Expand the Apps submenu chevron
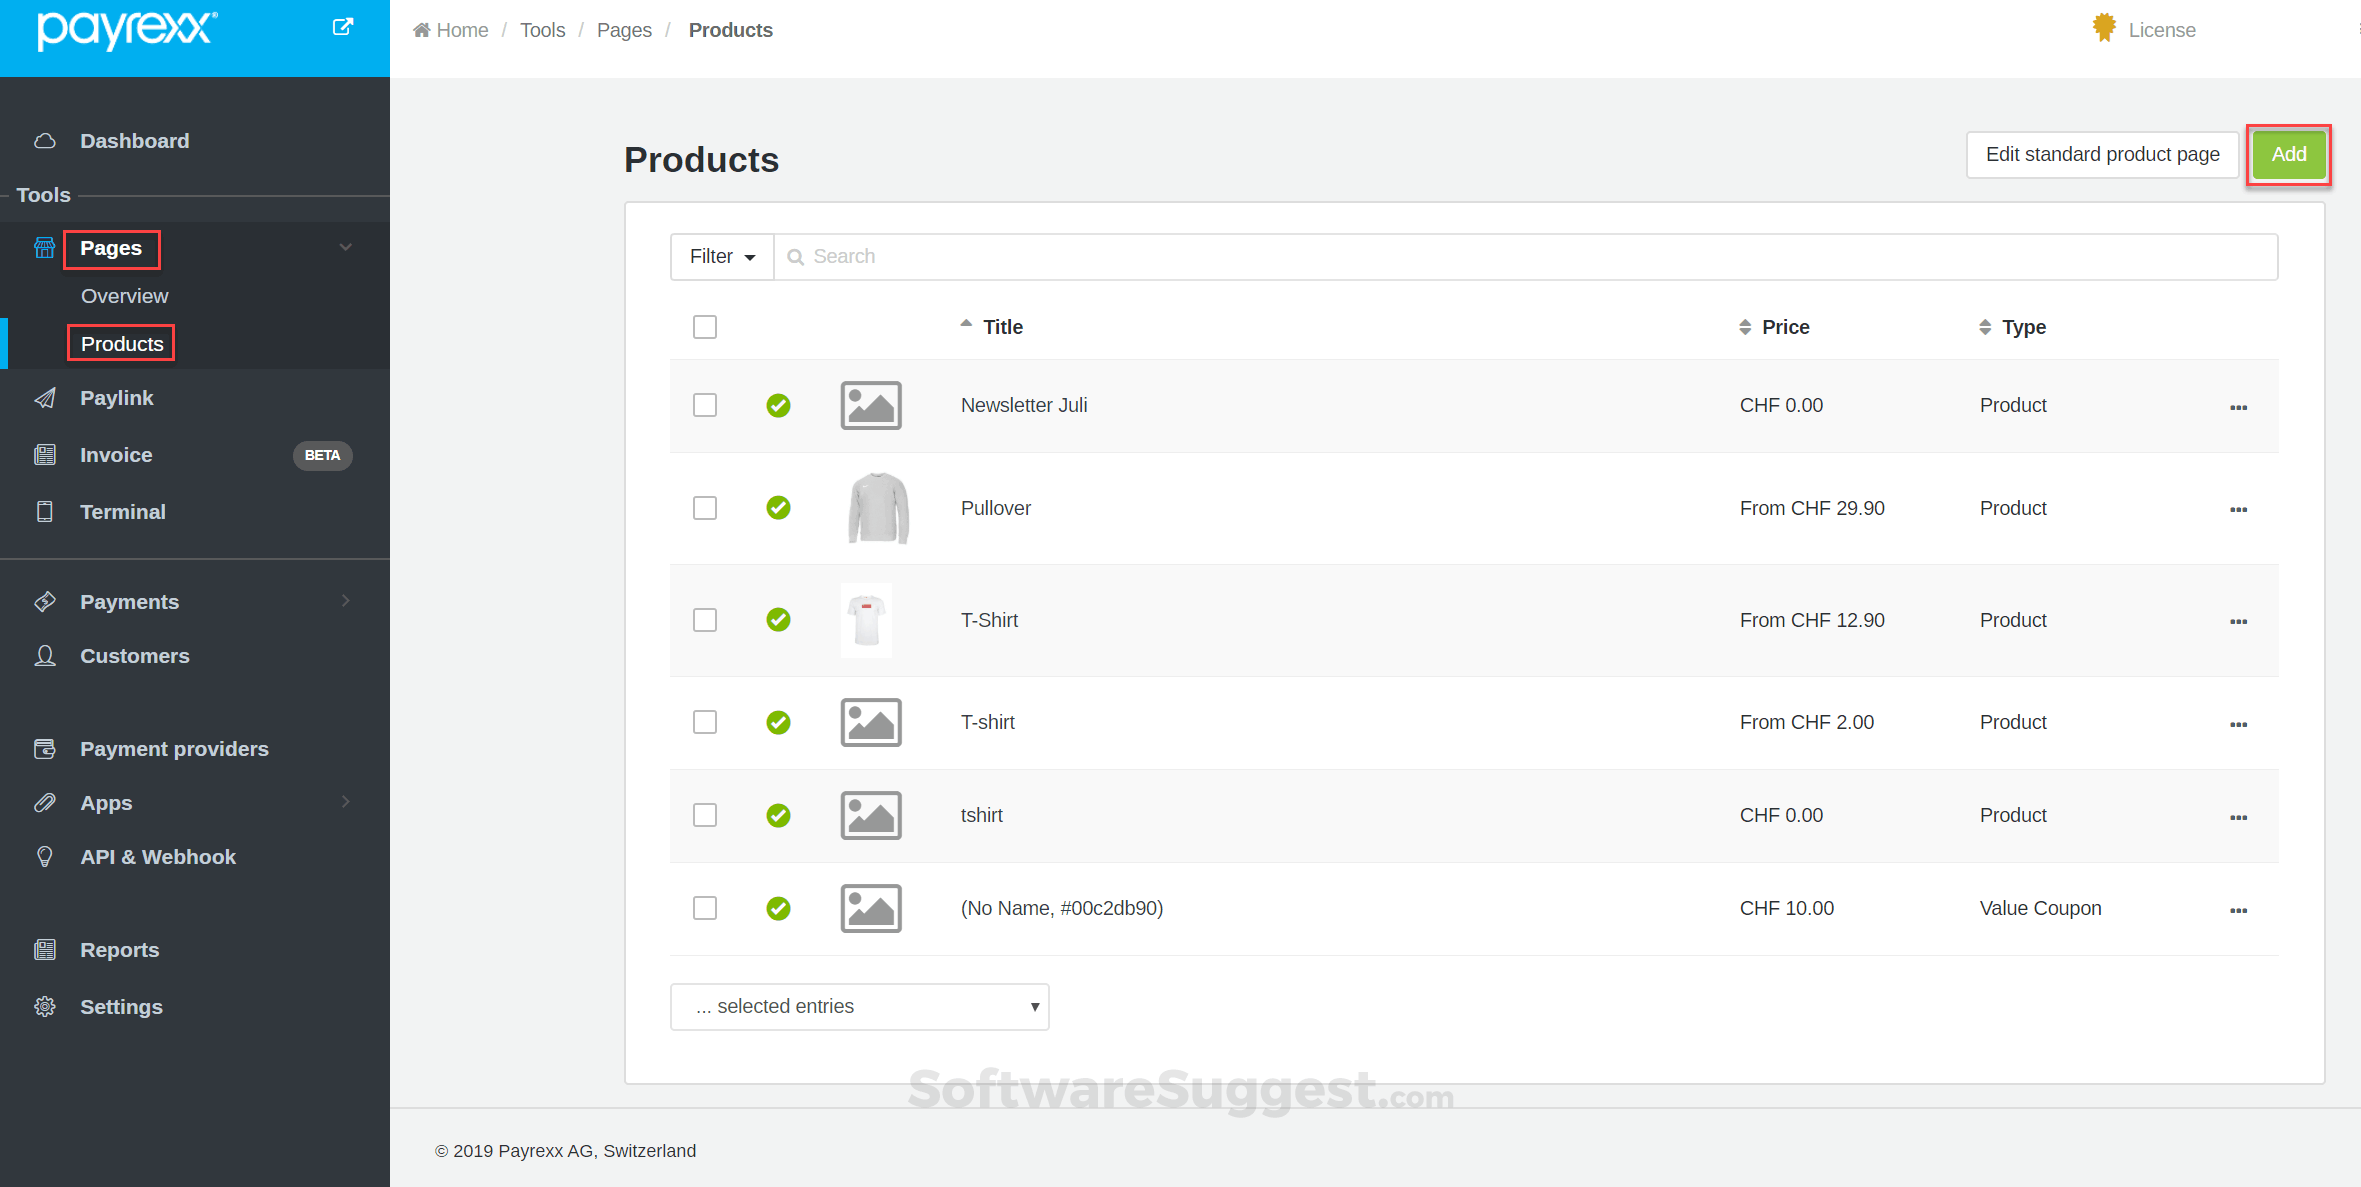The height and width of the screenshot is (1187, 2361). click(x=346, y=802)
